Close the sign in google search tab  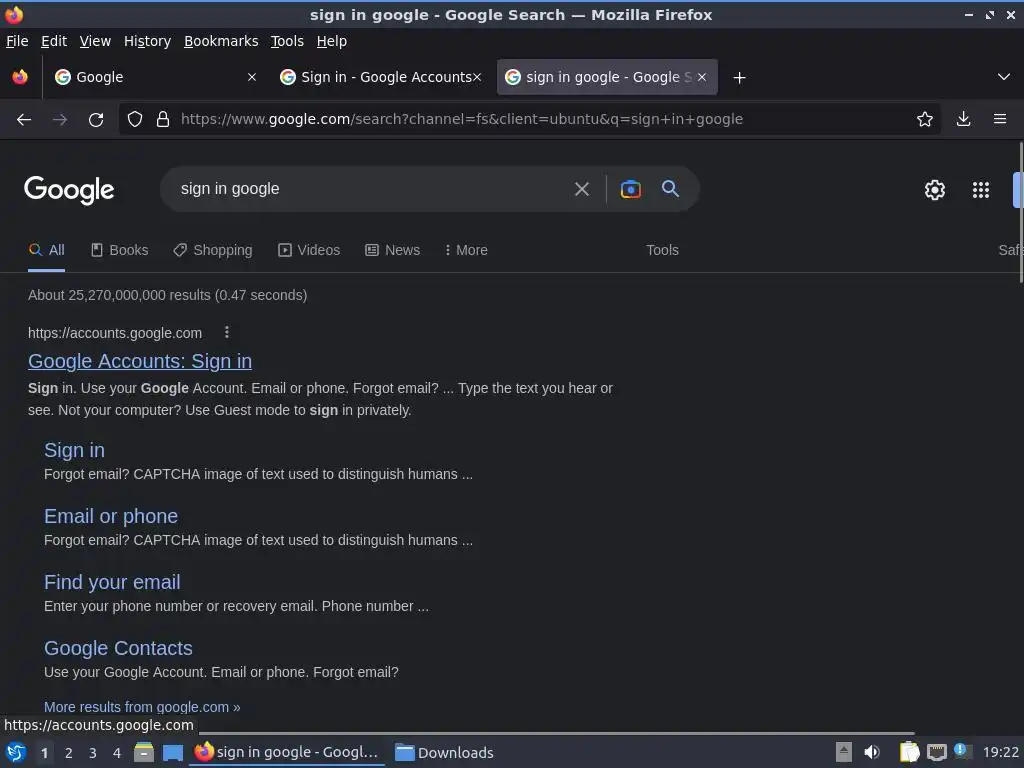coord(702,77)
